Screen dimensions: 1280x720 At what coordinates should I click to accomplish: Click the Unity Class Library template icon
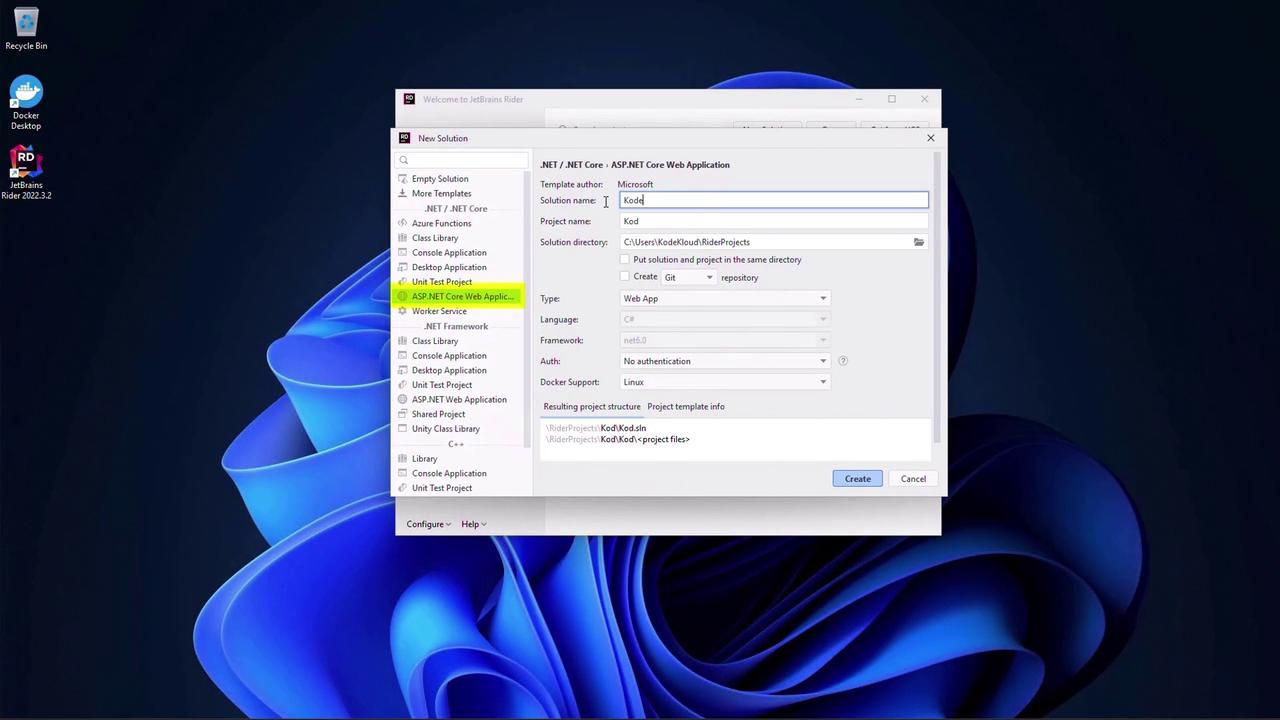[x=403, y=429]
